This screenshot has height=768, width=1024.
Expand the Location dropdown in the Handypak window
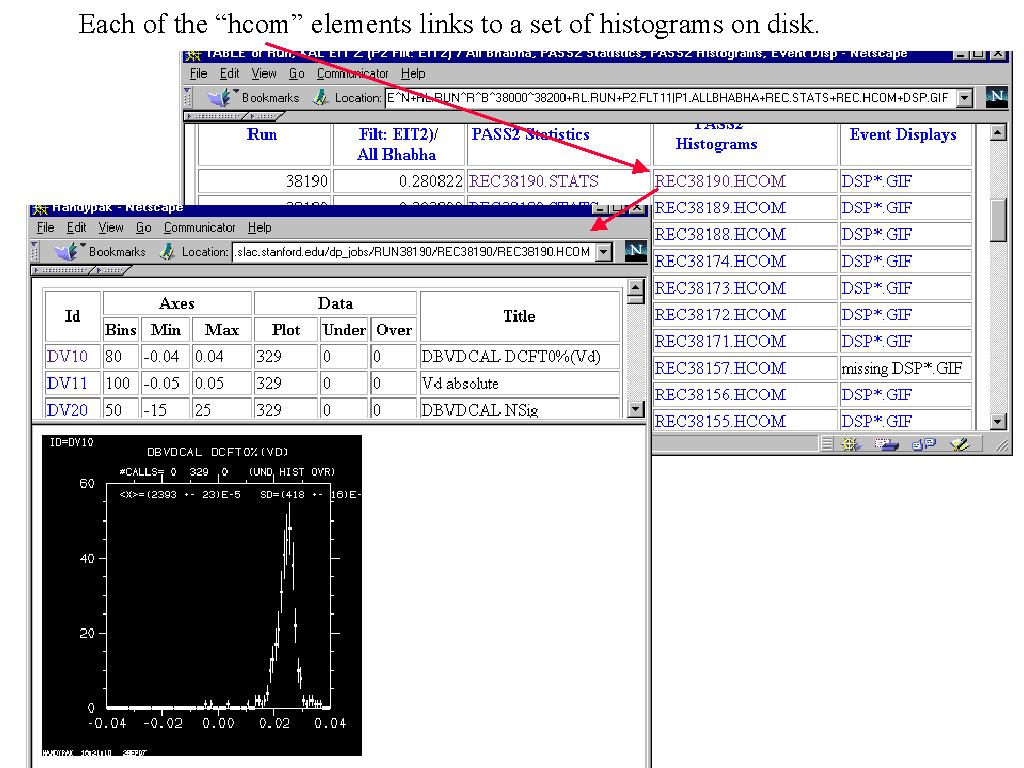point(604,252)
